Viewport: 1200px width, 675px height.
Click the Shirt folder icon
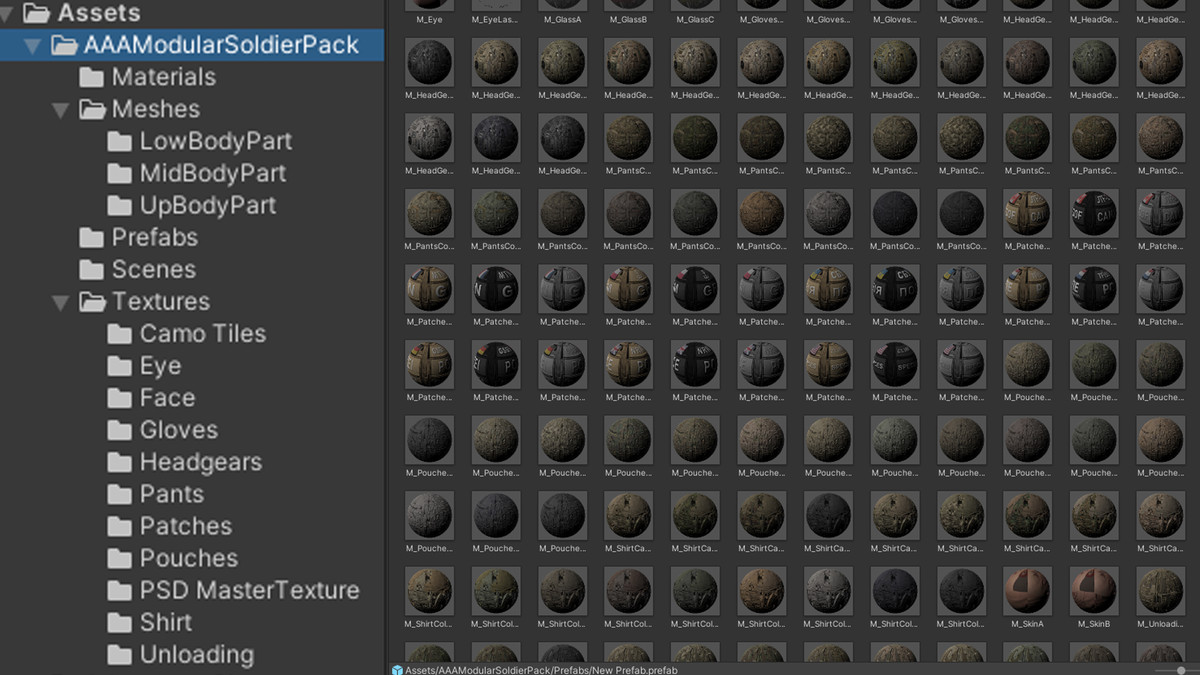click(x=120, y=622)
